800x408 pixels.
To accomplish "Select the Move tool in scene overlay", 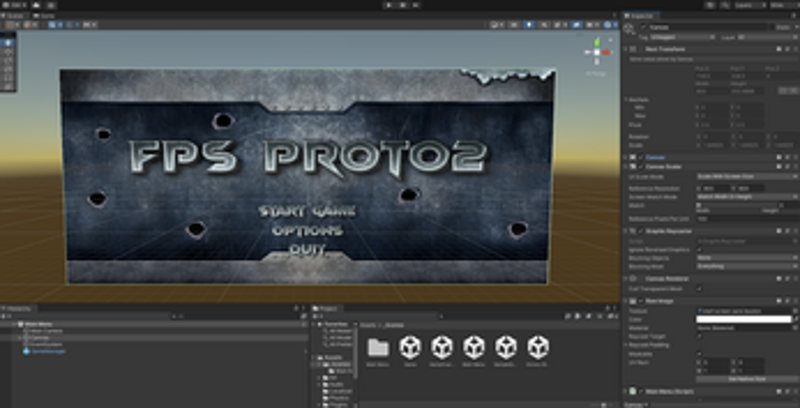I will pyautogui.click(x=8, y=52).
